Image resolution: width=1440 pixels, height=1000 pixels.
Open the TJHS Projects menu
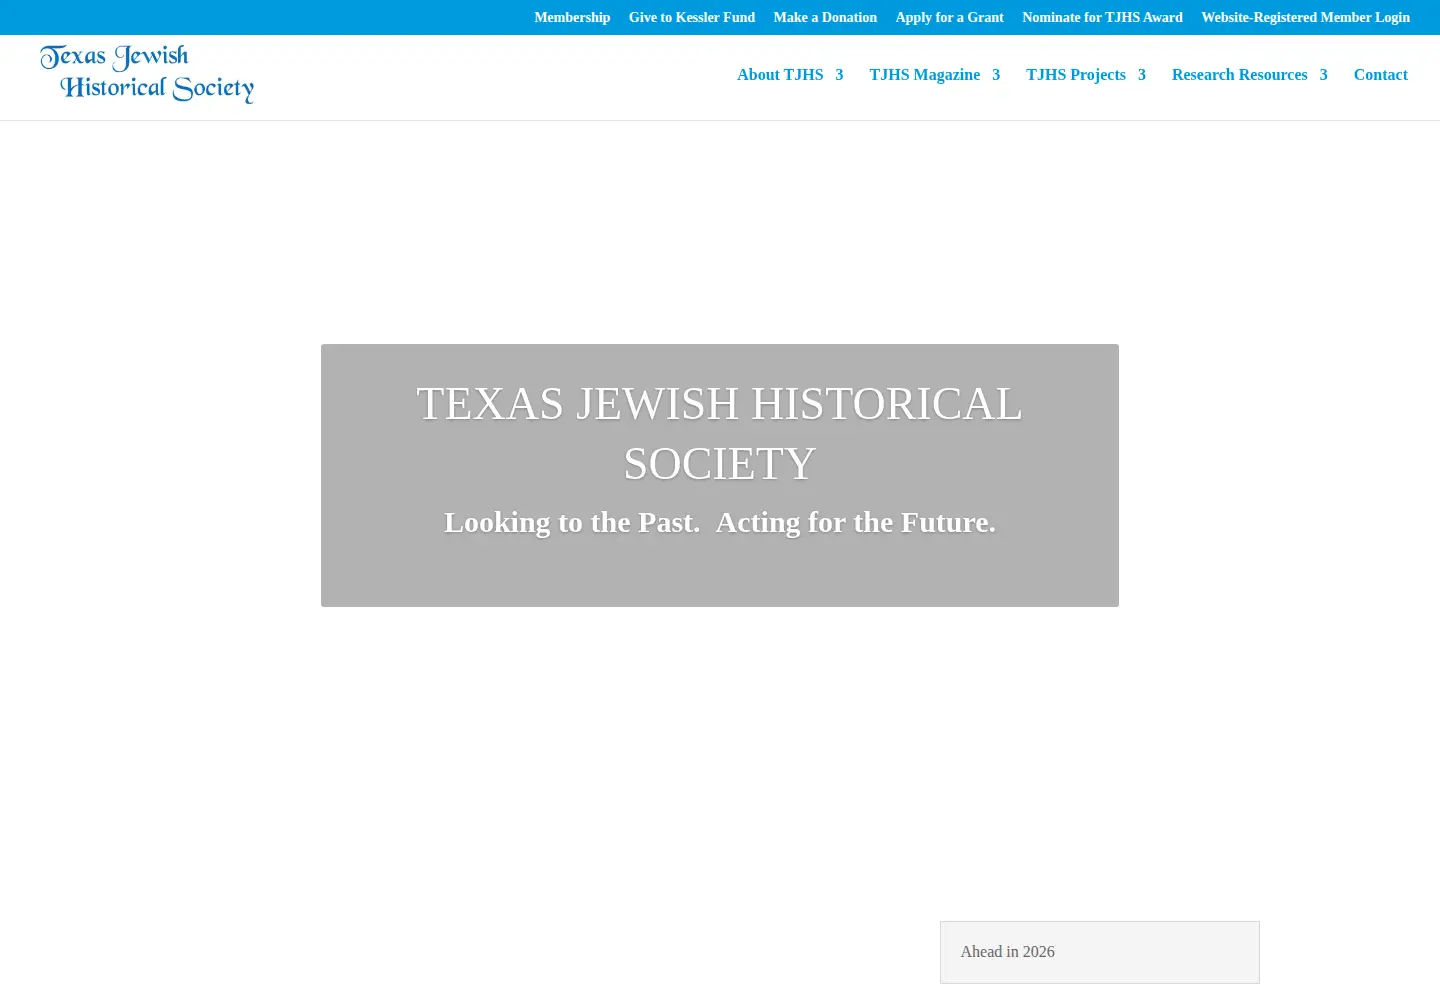[1076, 75]
